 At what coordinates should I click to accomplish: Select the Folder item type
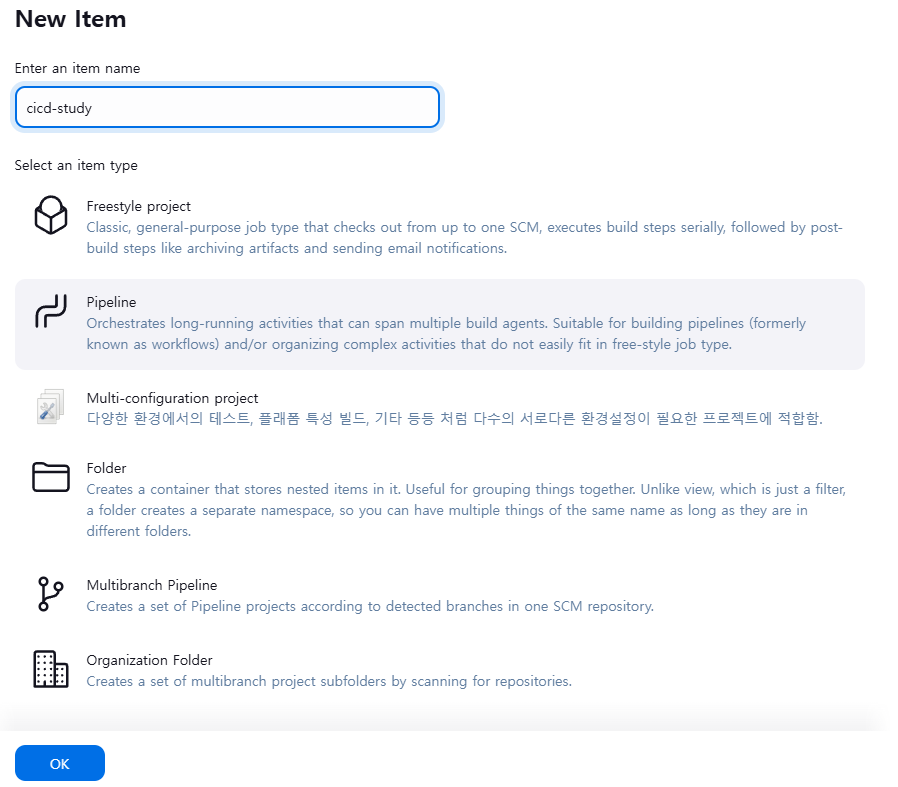107,468
